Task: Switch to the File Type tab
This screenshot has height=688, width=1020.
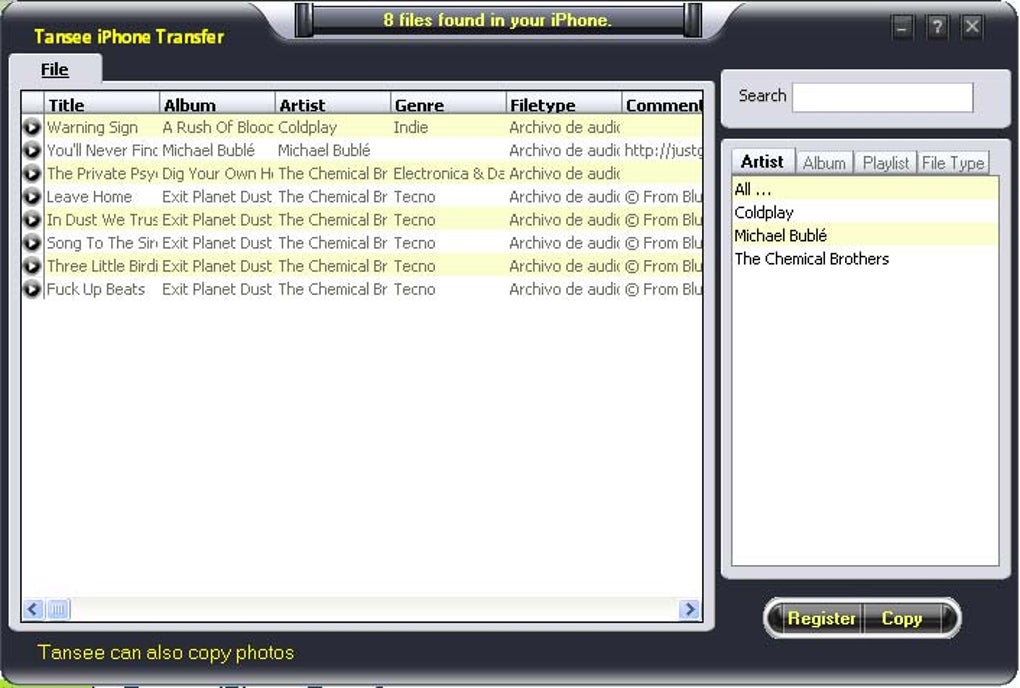Action: [953, 163]
